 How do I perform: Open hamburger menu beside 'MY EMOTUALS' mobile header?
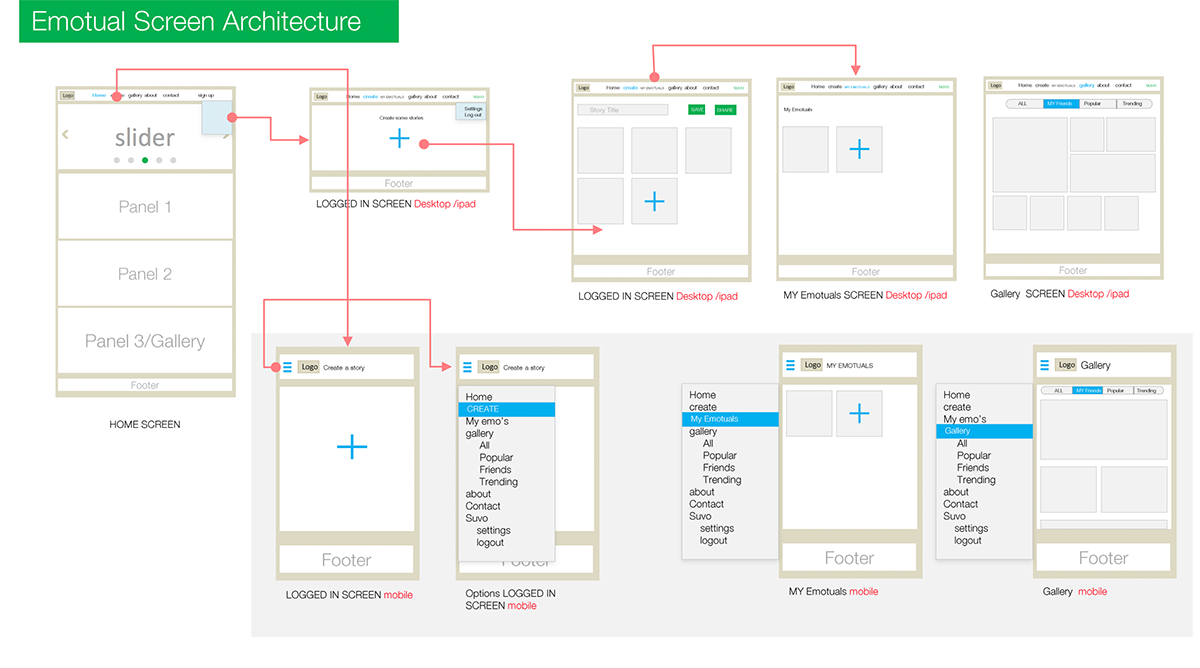coord(791,365)
